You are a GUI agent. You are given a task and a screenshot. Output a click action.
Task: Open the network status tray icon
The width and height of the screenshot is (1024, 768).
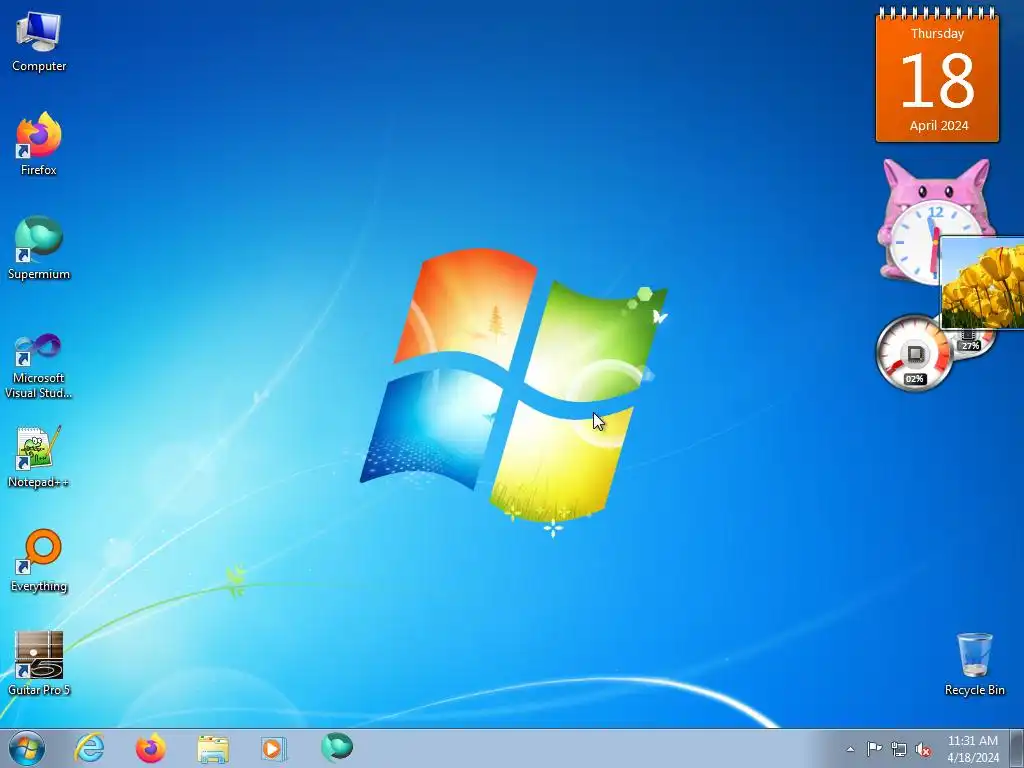(x=899, y=749)
